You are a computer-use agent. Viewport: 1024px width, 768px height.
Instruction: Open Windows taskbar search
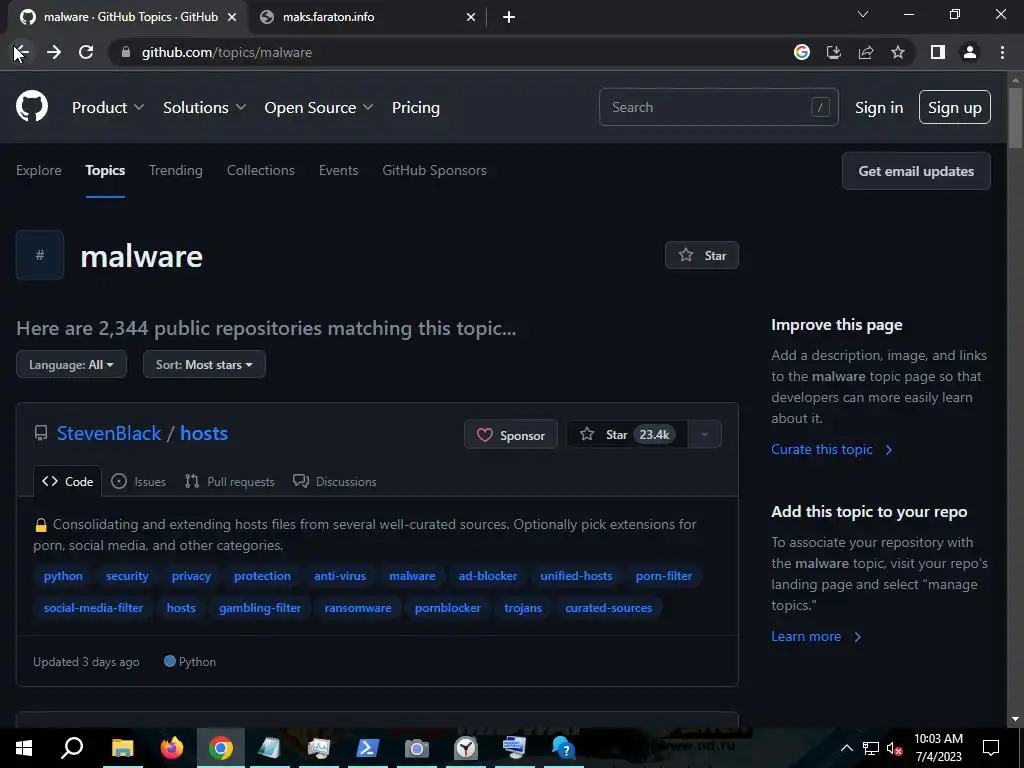72,748
